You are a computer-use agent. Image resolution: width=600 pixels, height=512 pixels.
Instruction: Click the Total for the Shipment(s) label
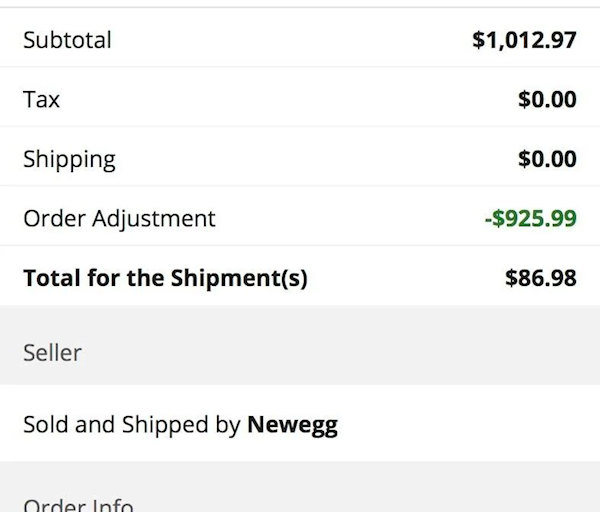tap(165, 278)
